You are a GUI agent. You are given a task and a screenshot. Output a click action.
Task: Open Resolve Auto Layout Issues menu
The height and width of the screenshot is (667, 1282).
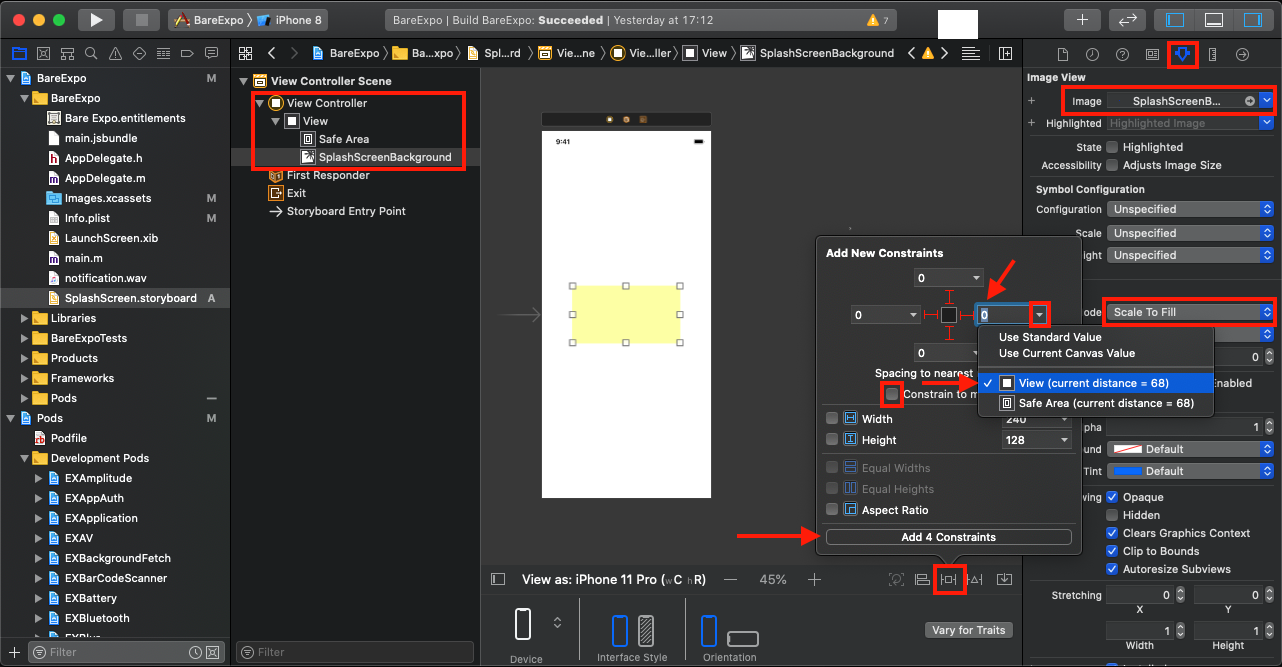(x=975, y=579)
